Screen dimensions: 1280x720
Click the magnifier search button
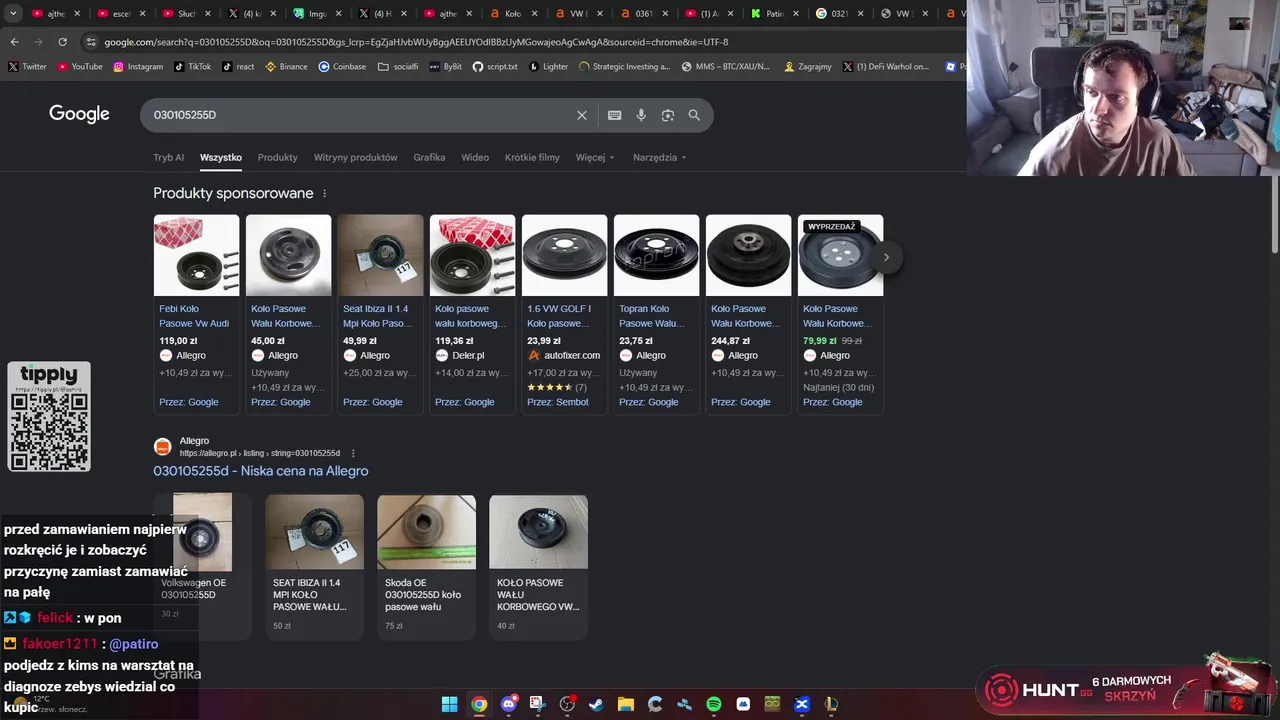[694, 115]
